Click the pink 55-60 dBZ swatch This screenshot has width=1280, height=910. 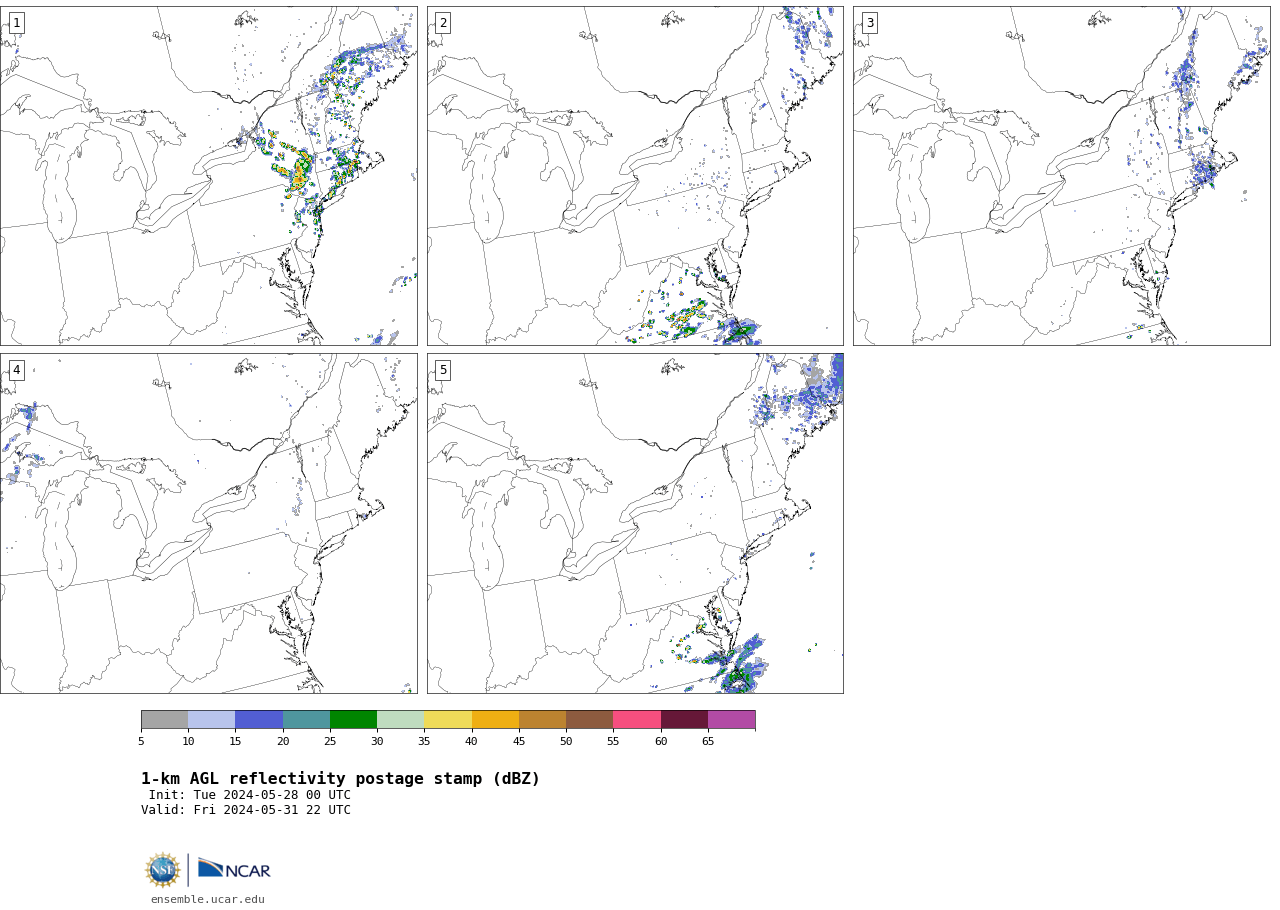(x=637, y=720)
